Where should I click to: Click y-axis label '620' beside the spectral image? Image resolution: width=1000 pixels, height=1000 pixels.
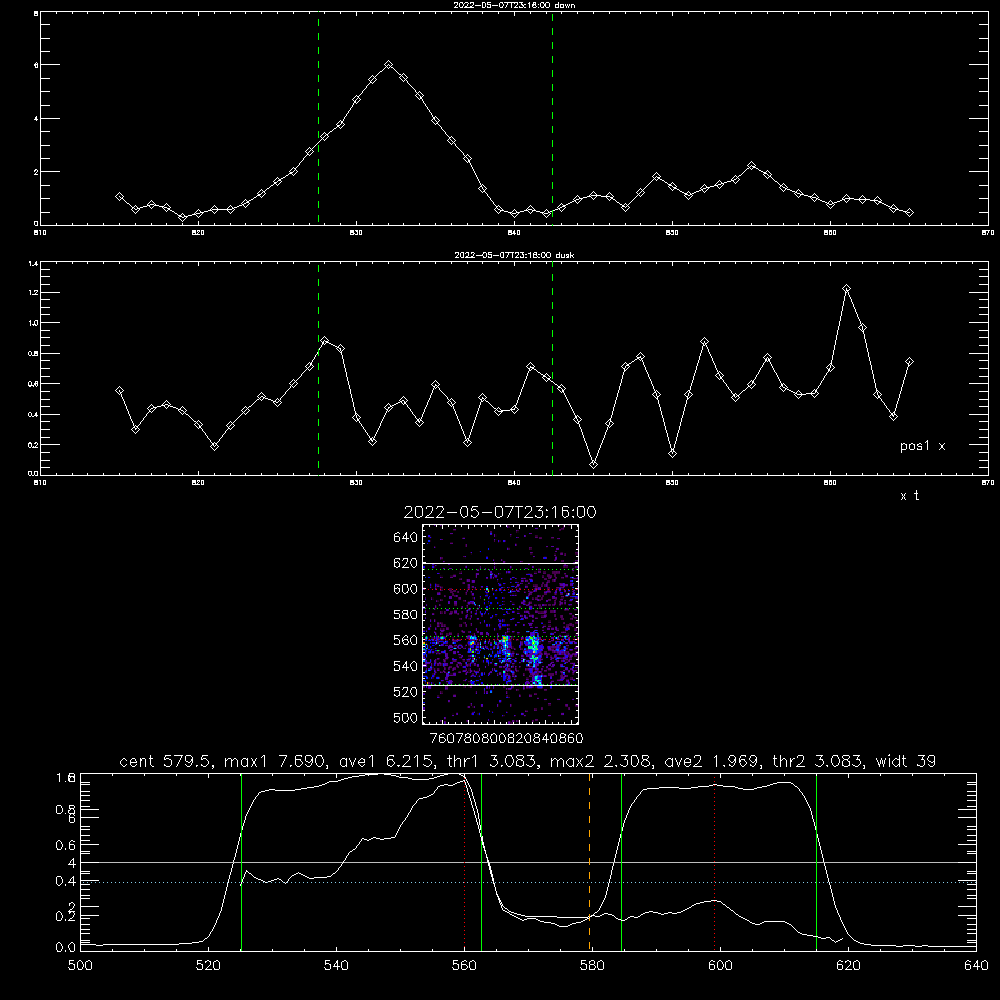pos(406,563)
